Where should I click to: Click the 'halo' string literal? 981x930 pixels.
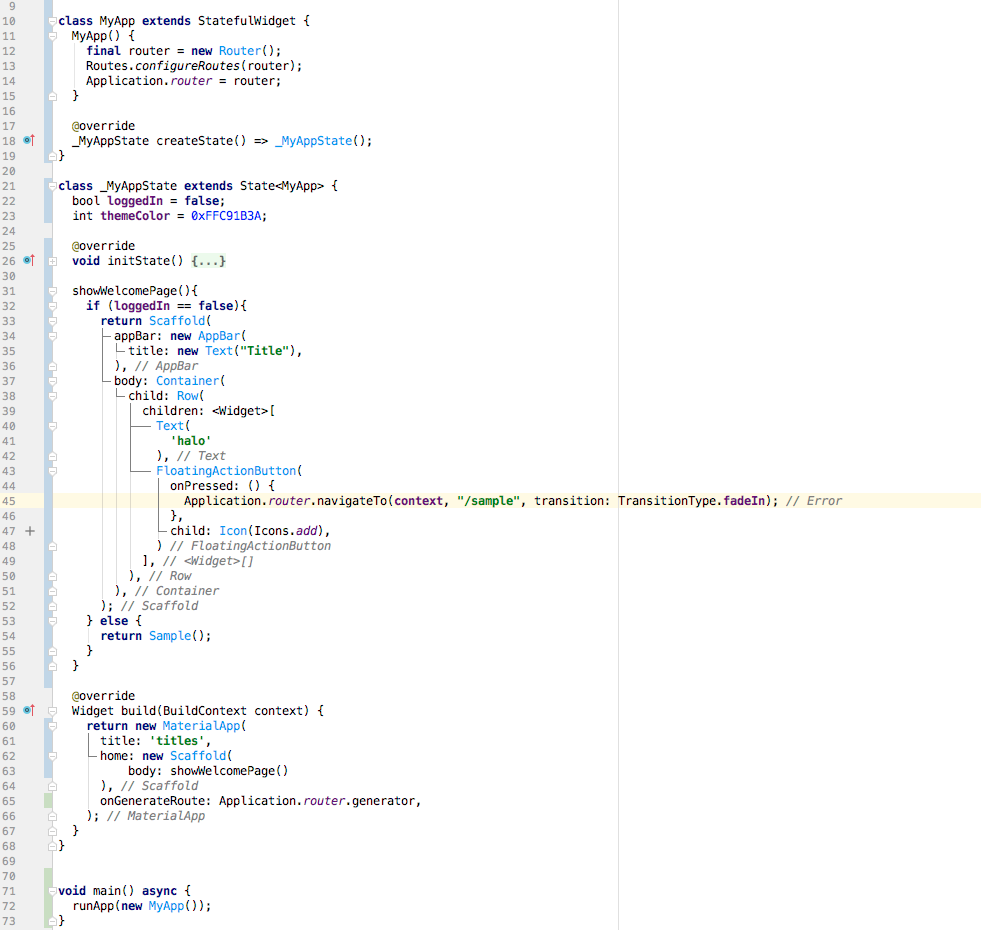pyautogui.click(x=192, y=440)
